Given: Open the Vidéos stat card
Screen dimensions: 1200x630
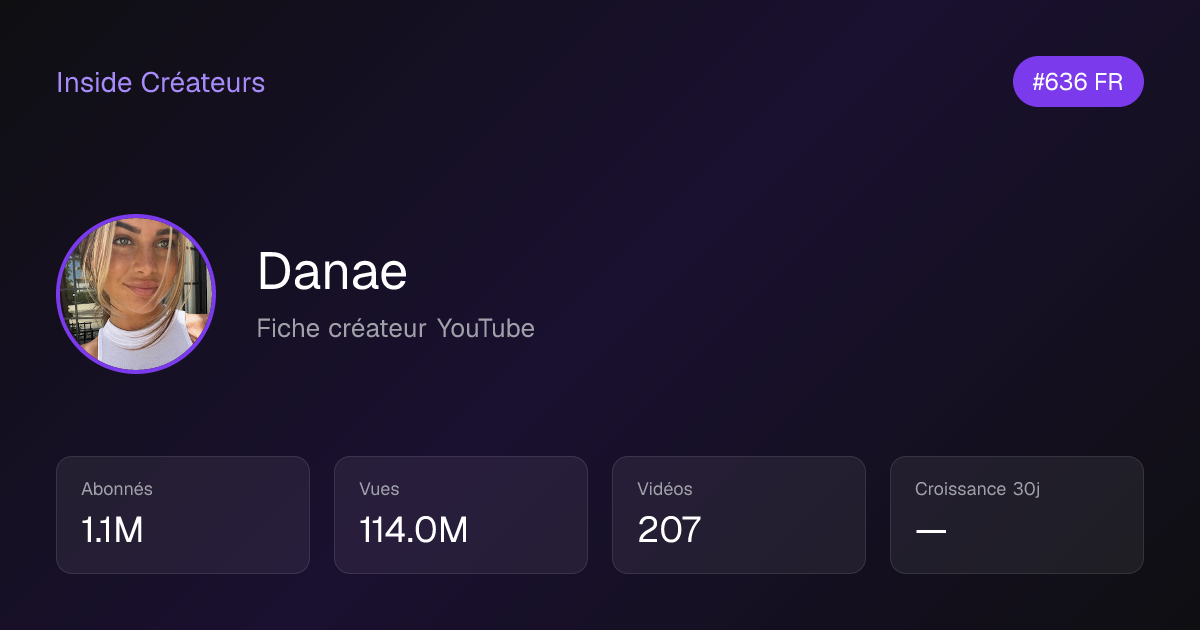Looking at the screenshot, I should (739, 515).
